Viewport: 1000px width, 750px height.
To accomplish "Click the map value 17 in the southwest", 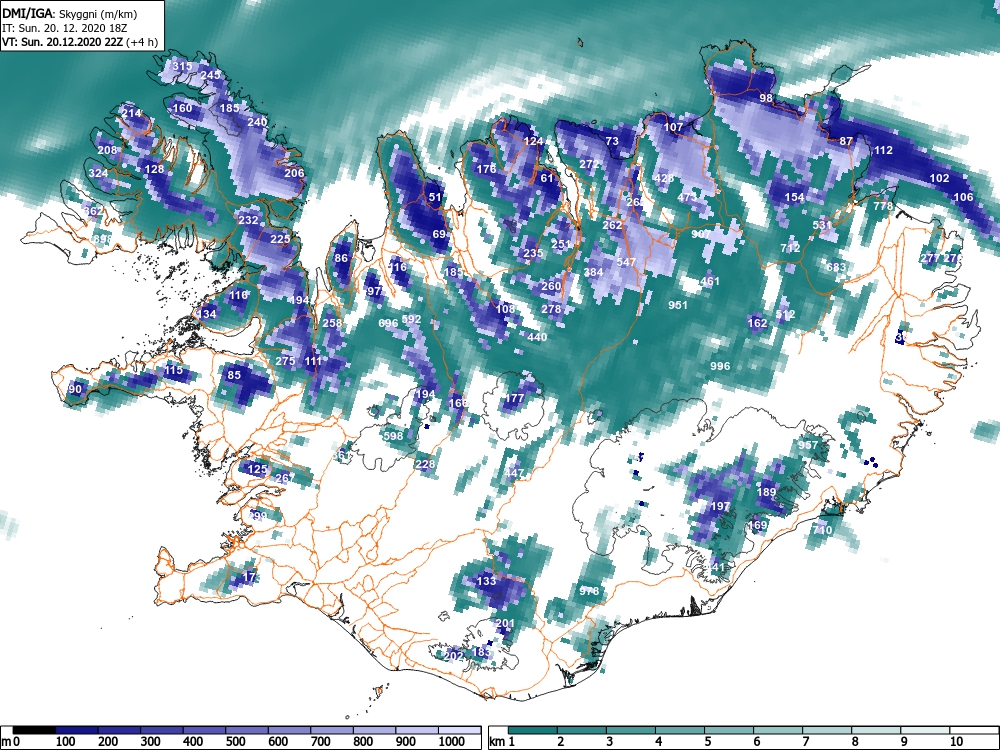I will point(249,576).
